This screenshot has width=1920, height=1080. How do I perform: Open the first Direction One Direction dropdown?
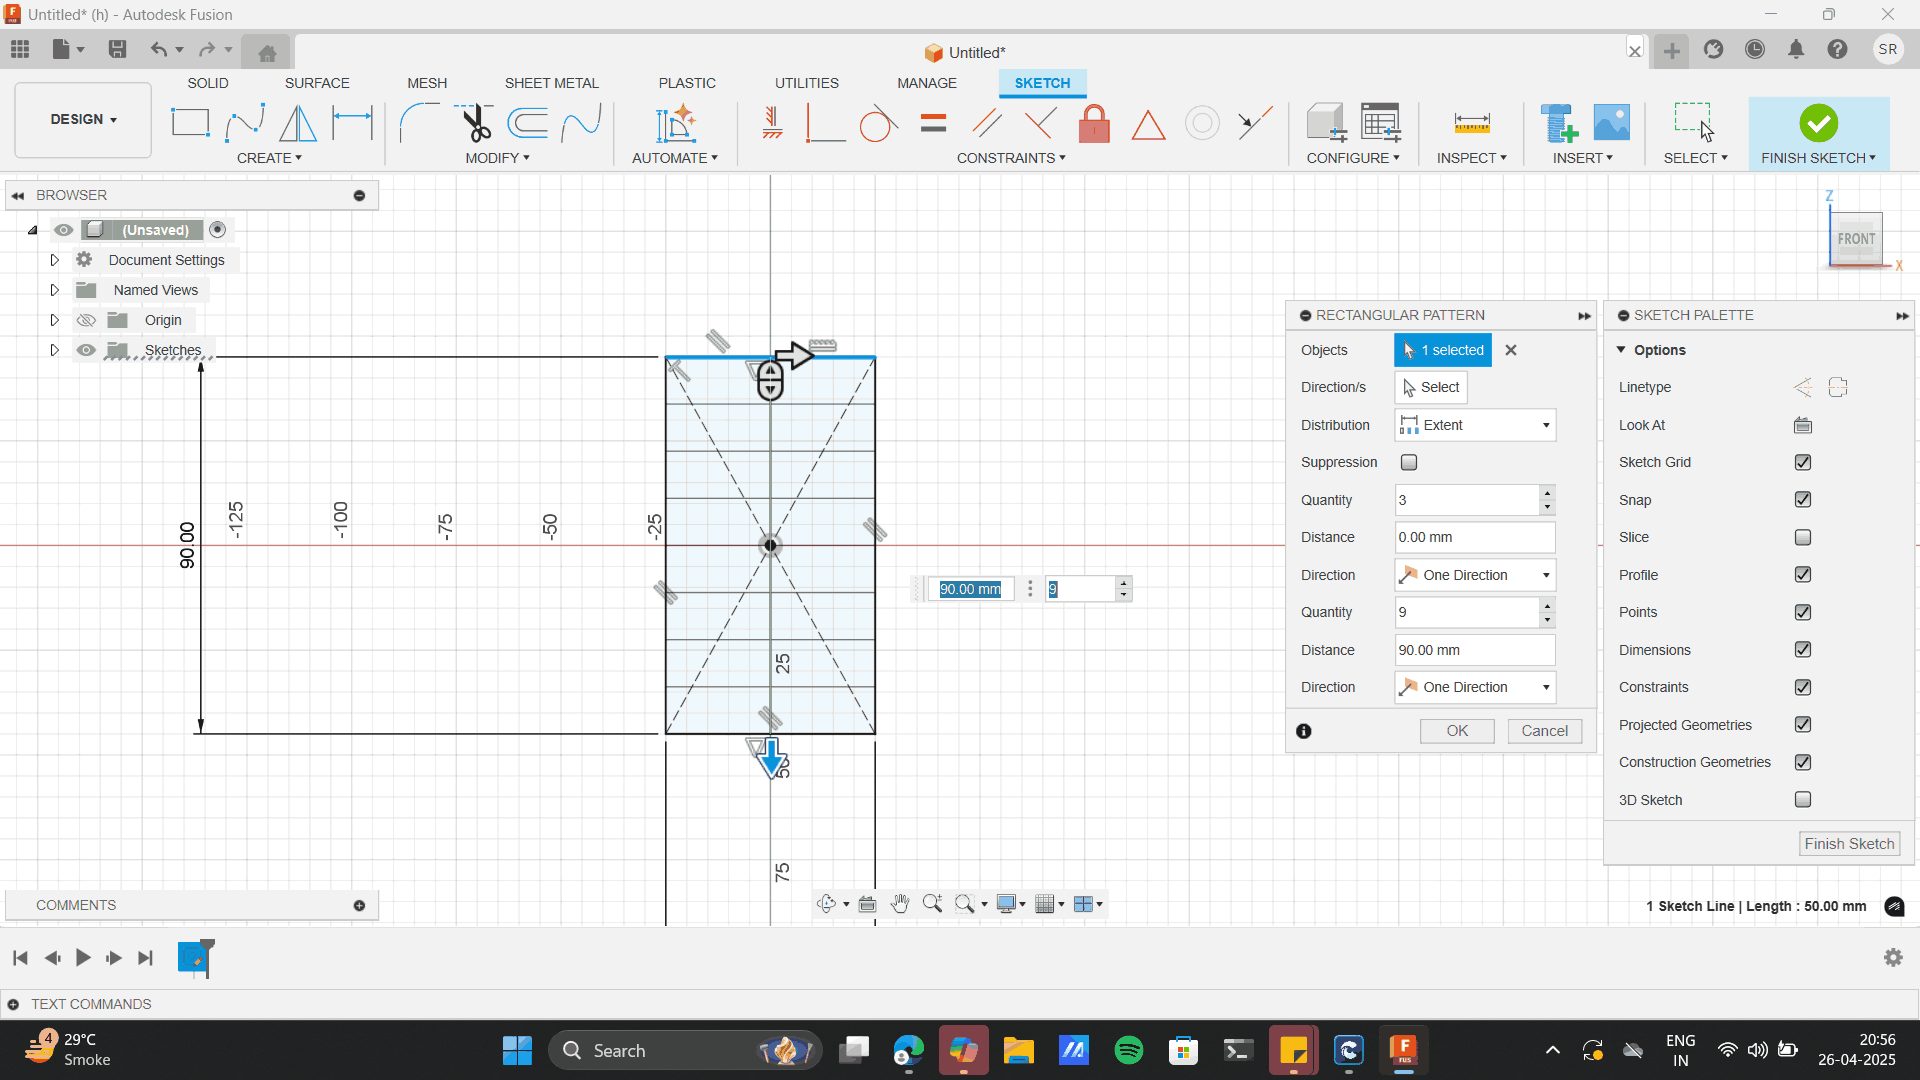pyautogui.click(x=1475, y=575)
